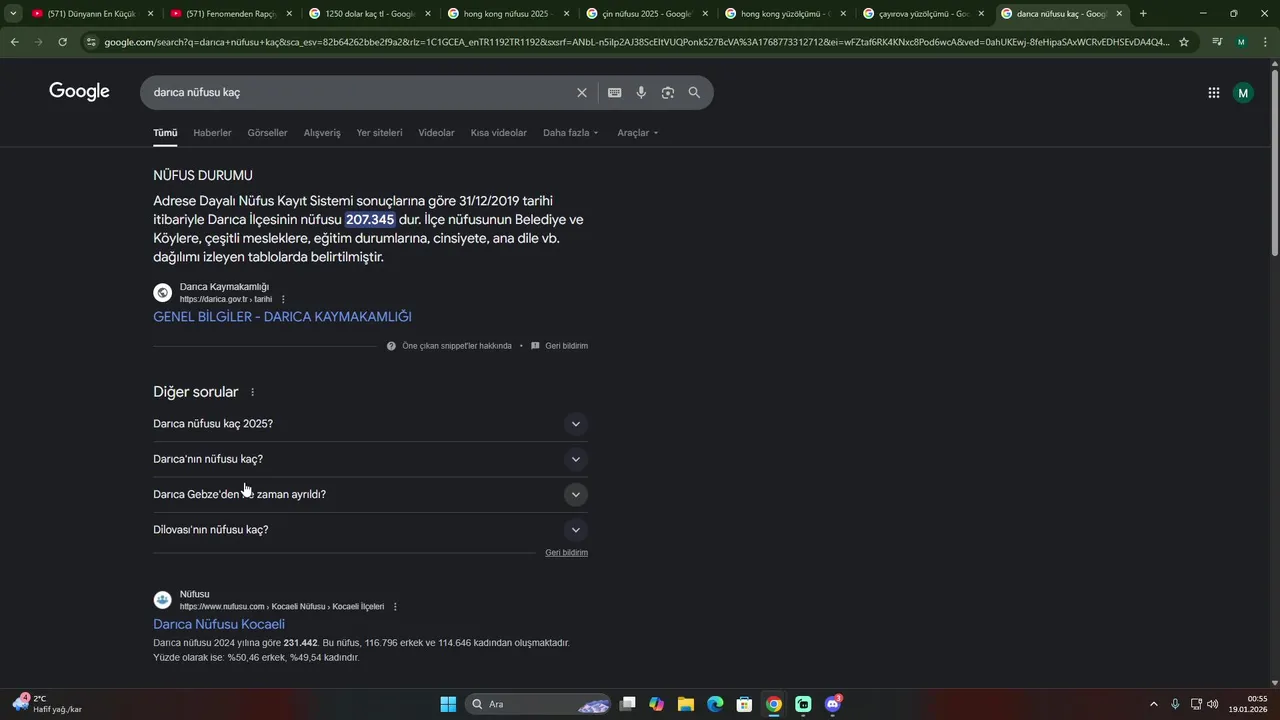Click the Windows taskbar search box "Ara"
1280x720 pixels.
click(x=539, y=704)
